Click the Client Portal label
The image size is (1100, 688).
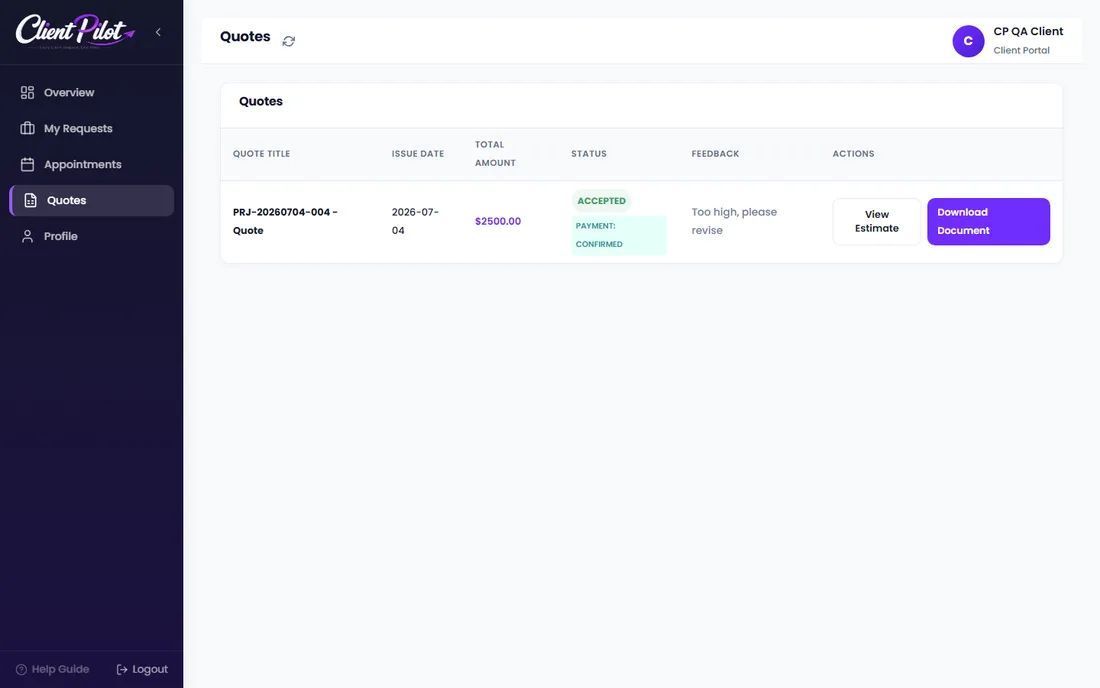point(1021,50)
